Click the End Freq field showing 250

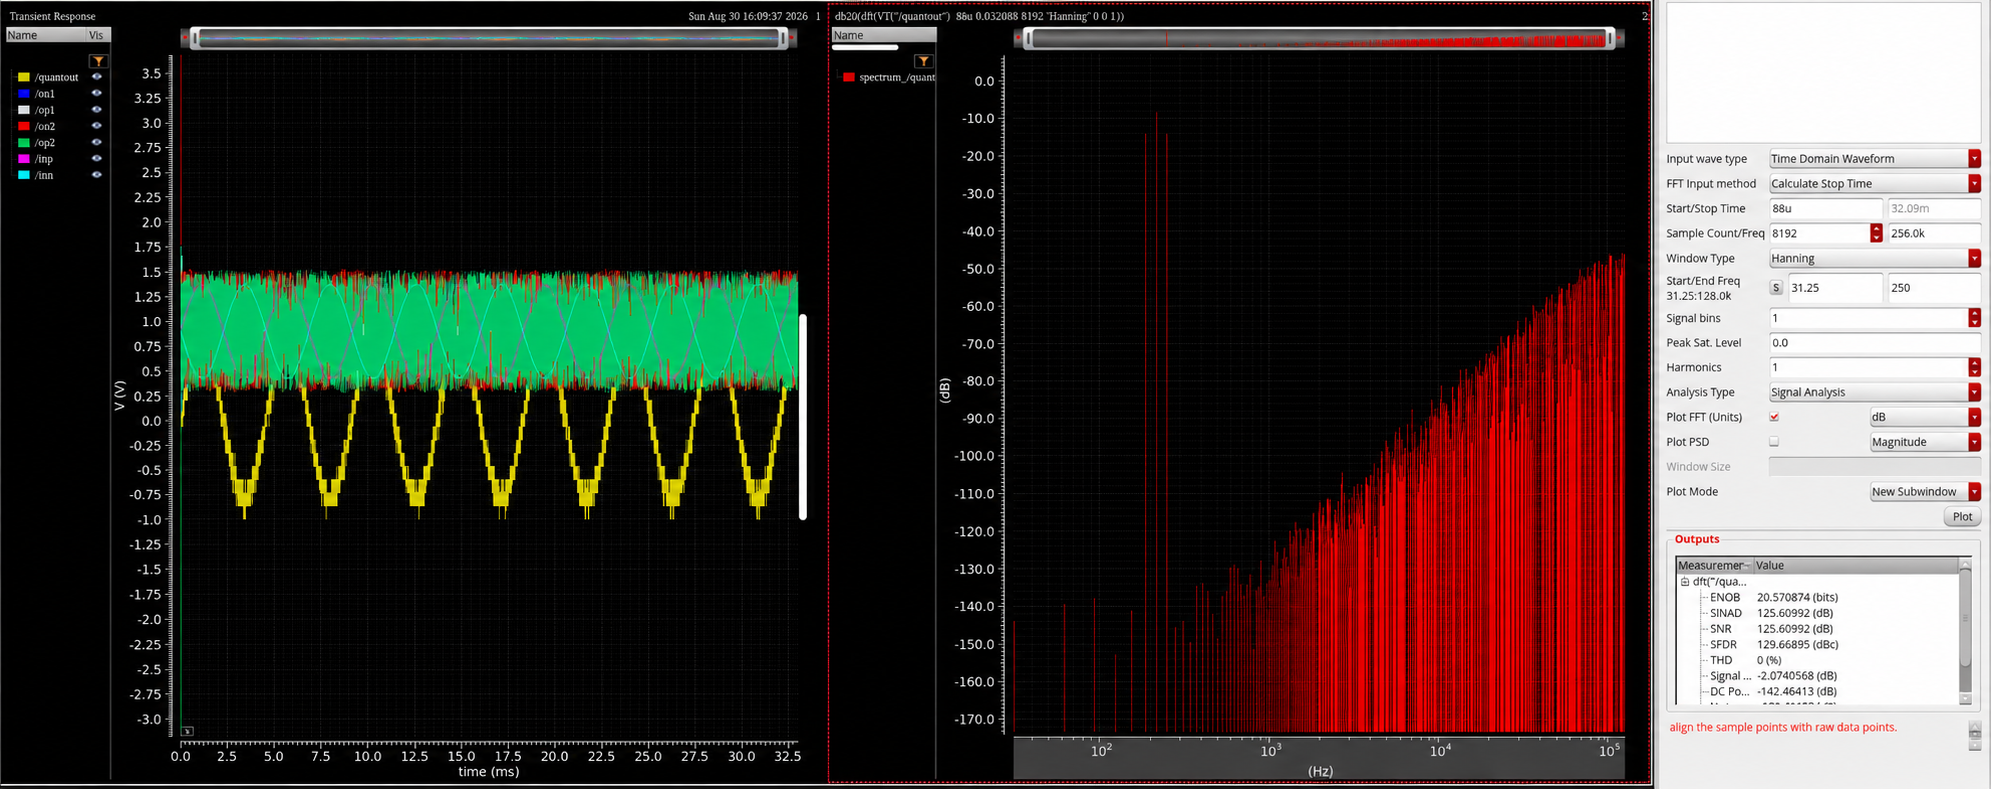(1934, 288)
